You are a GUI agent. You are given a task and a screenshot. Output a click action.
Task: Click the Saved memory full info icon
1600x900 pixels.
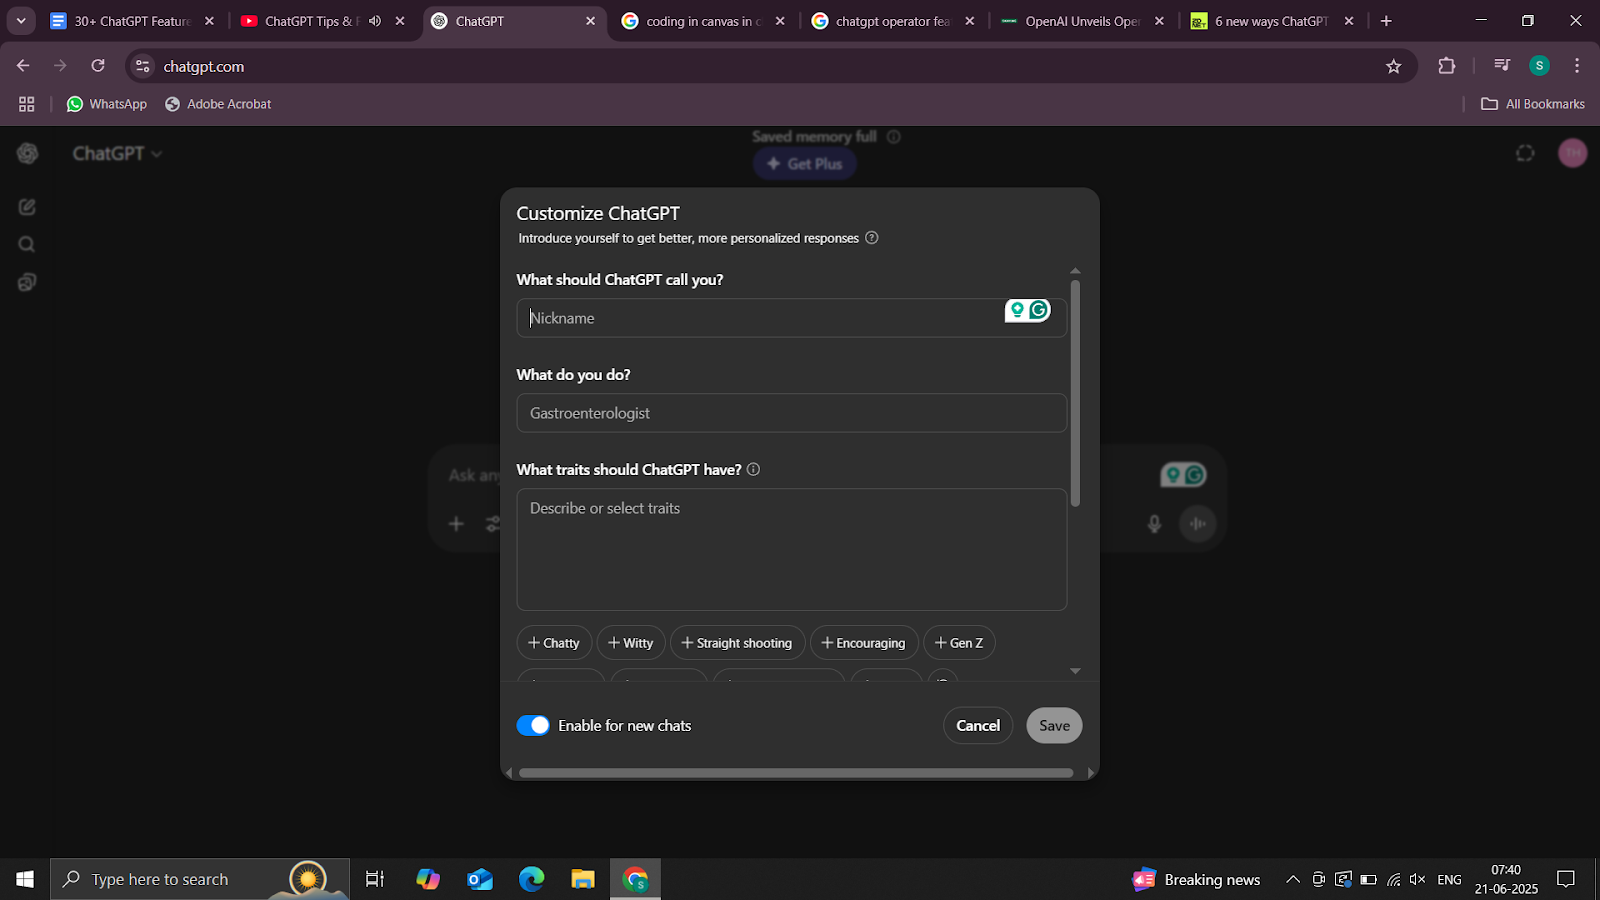(894, 136)
